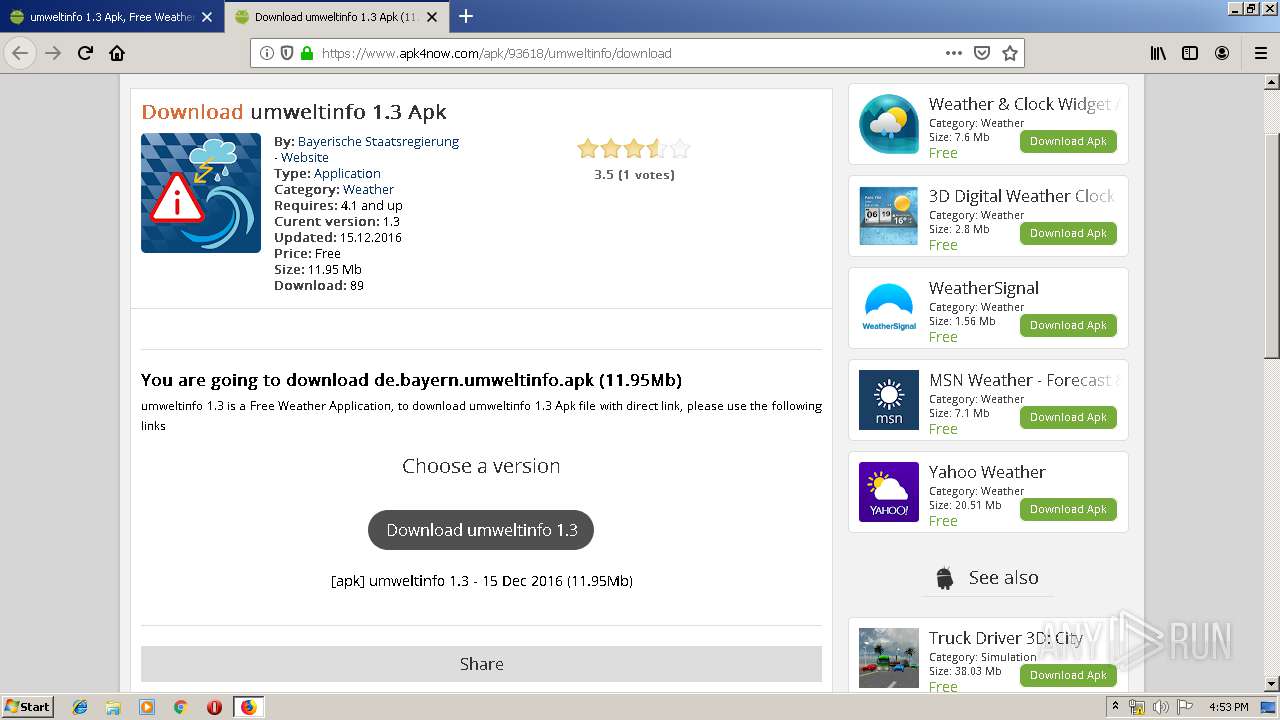Open a new browser tab
This screenshot has width=1280, height=720.
click(x=466, y=16)
